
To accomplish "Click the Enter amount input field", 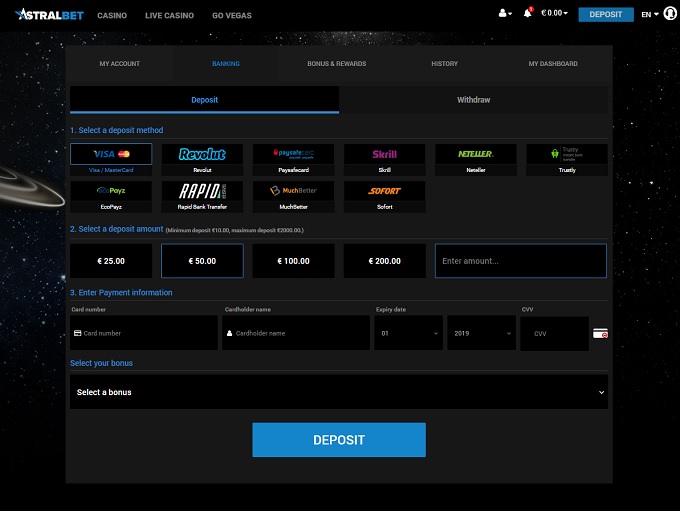I will point(520,261).
